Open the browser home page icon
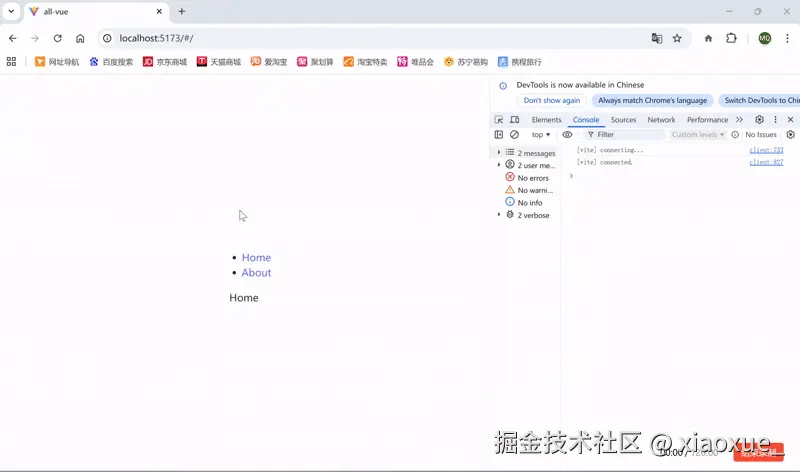The height and width of the screenshot is (472, 800). click(80, 38)
